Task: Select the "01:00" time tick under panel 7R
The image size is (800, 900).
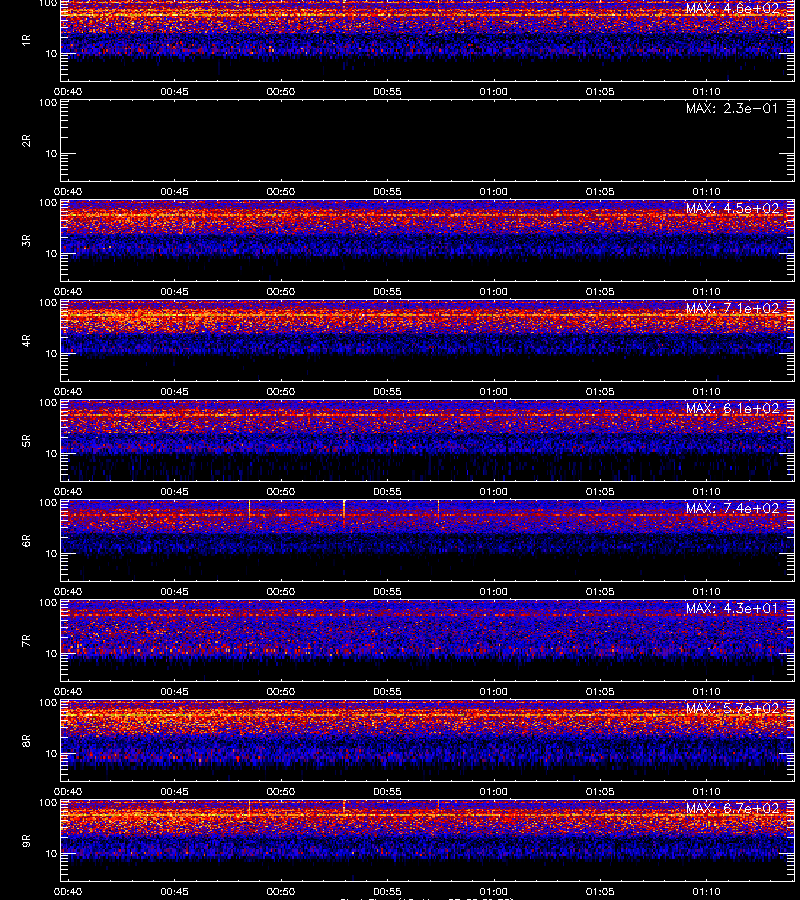Action: [494, 692]
